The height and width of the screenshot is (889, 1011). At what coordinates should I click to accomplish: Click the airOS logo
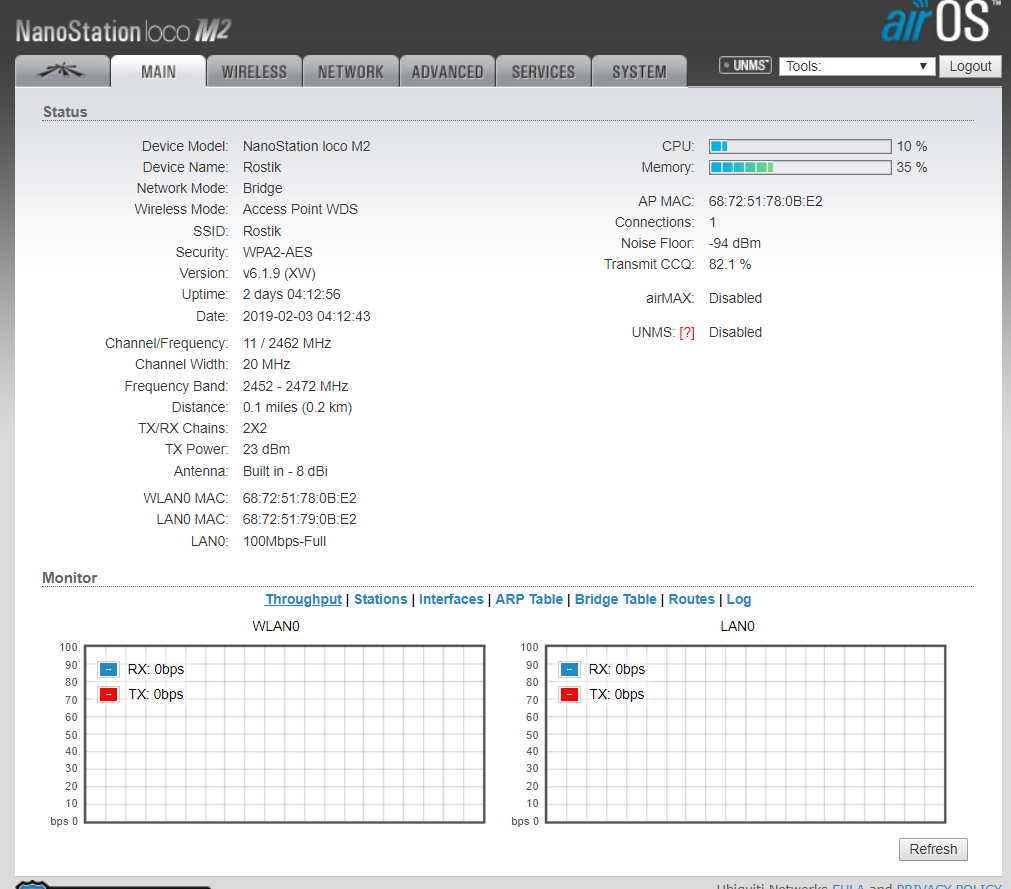(940, 22)
